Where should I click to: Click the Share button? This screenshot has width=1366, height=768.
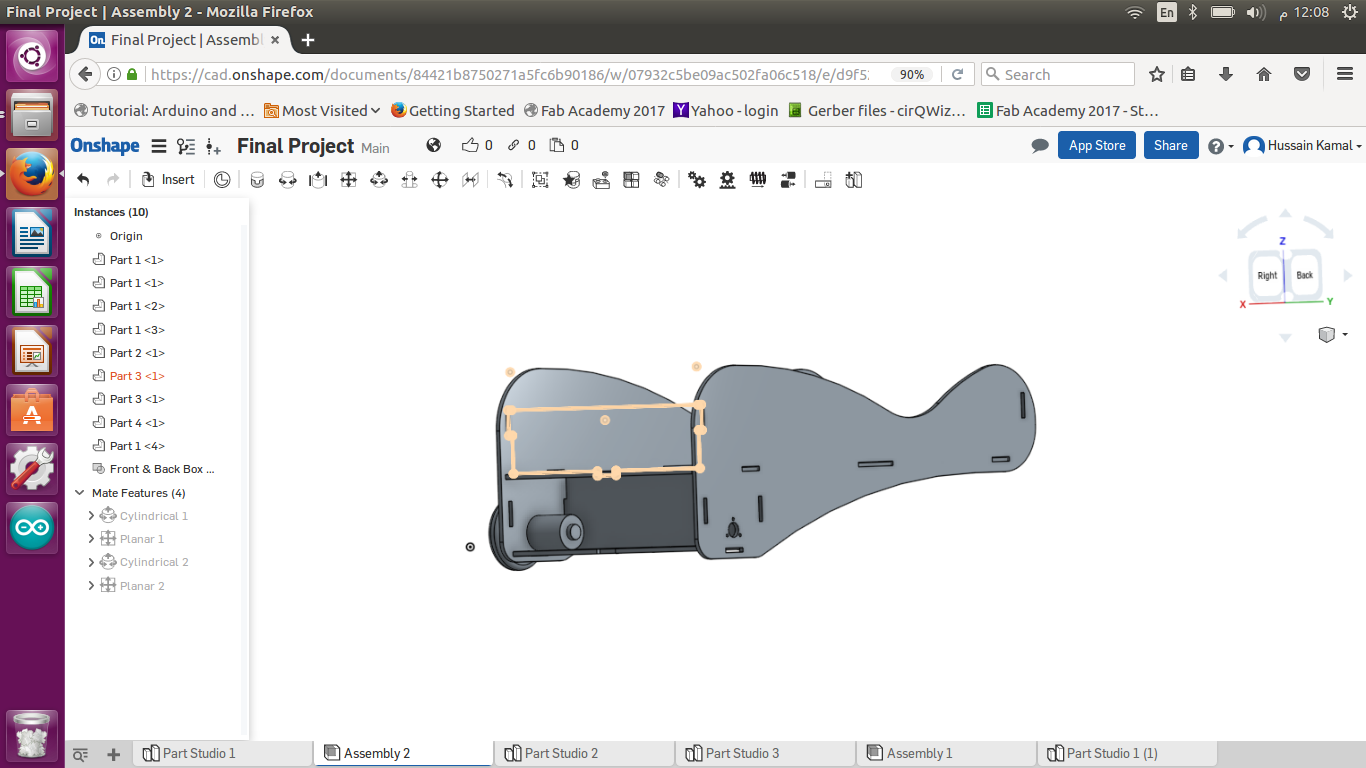[x=1170, y=145]
